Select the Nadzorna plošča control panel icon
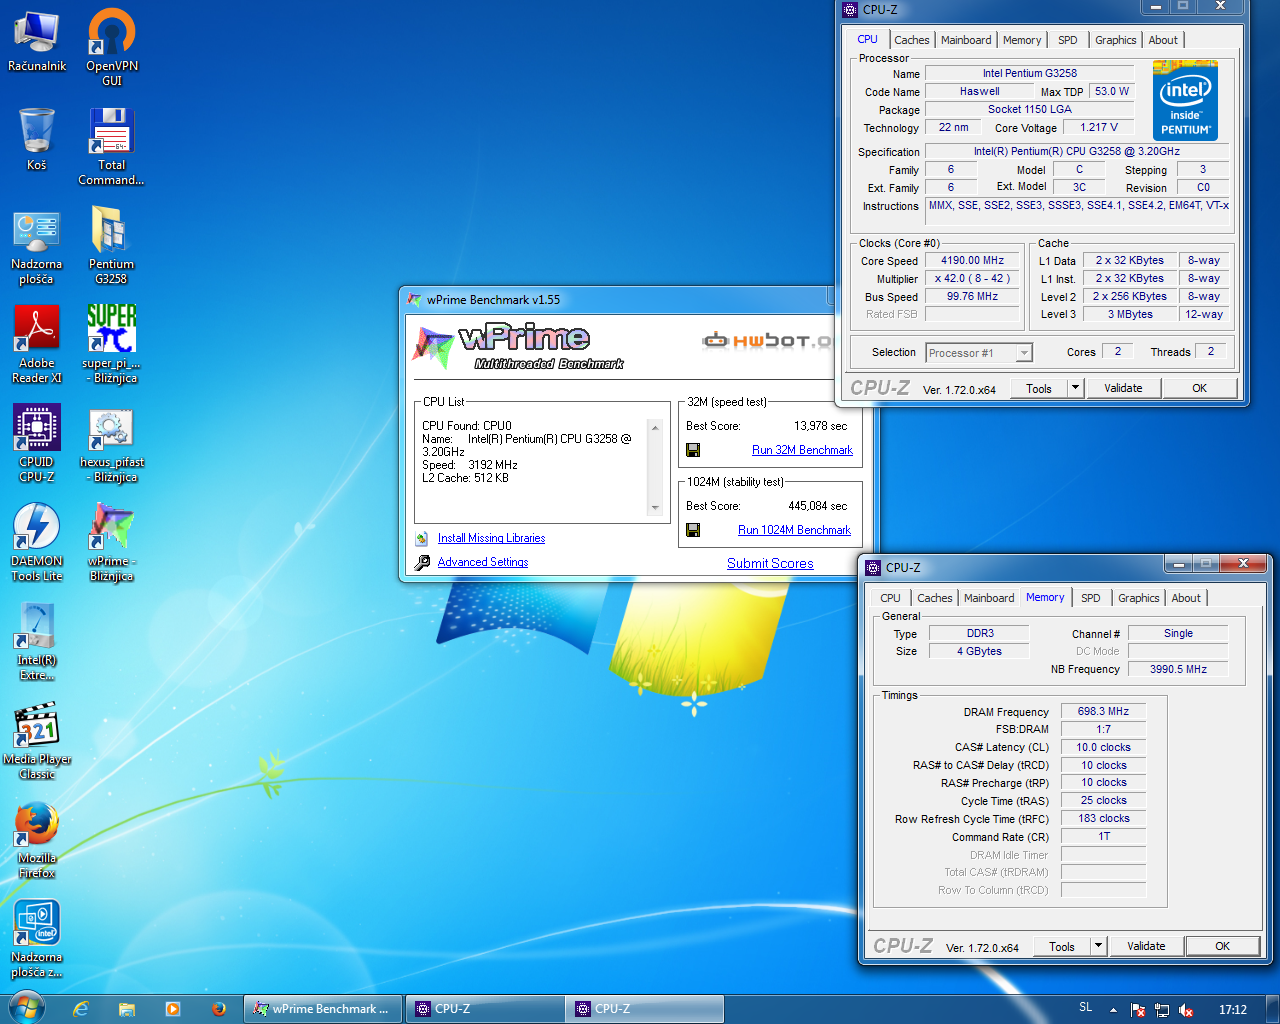This screenshot has height=1024, width=1280. pos(37,246)
